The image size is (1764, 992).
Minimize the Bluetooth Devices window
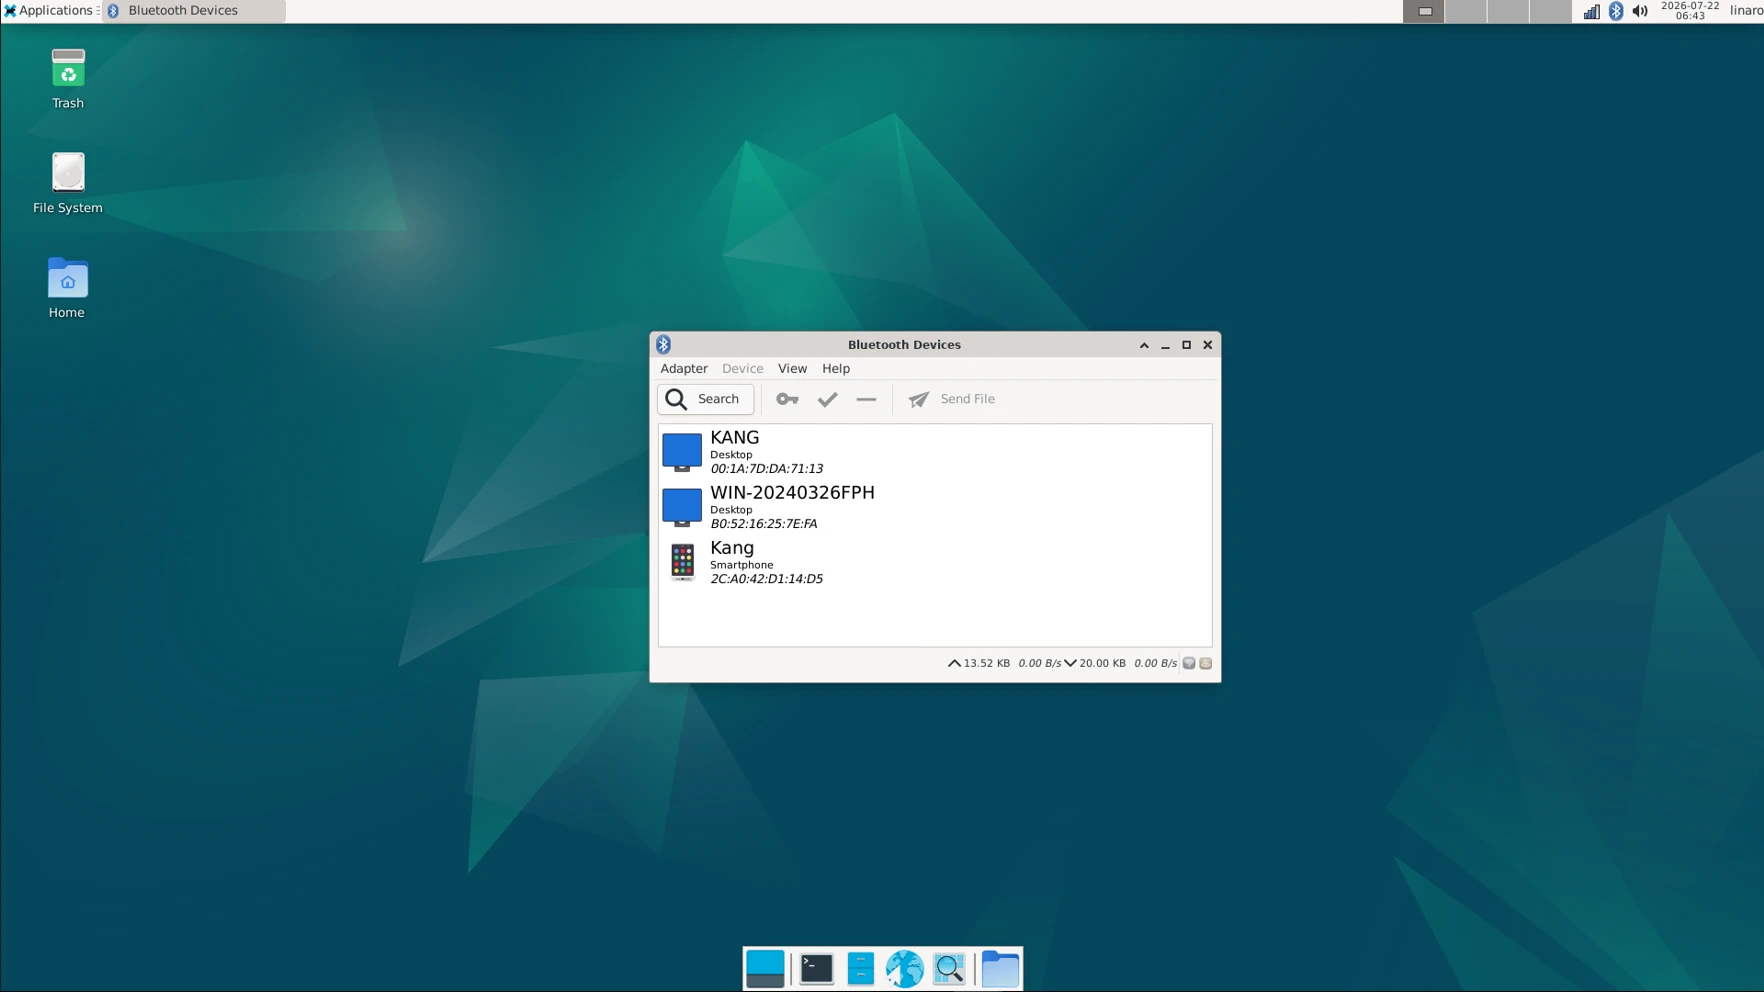coord(1165,345)
